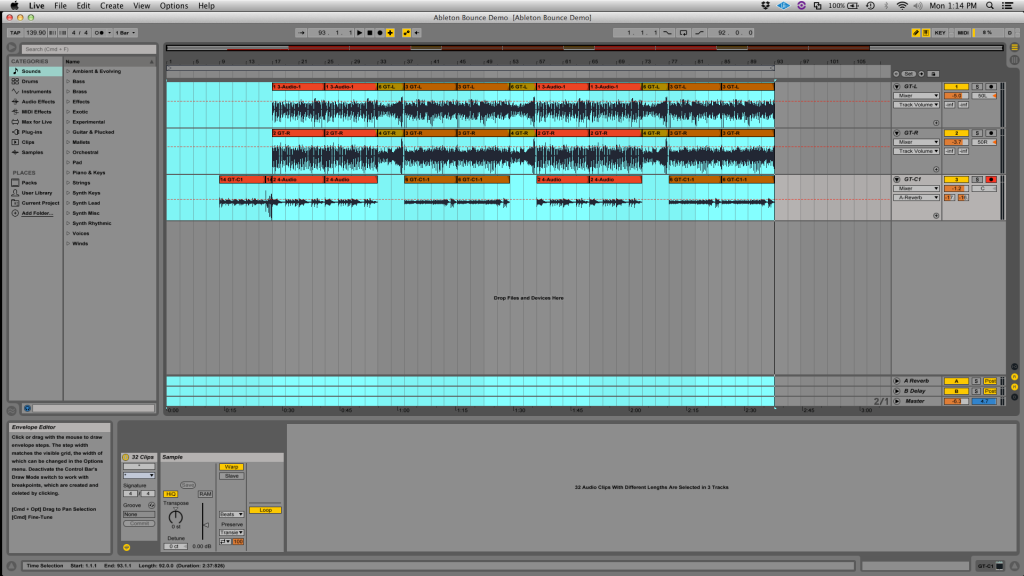
Task: Toggle the automation arm icon
Action: (x=406, y=33)
